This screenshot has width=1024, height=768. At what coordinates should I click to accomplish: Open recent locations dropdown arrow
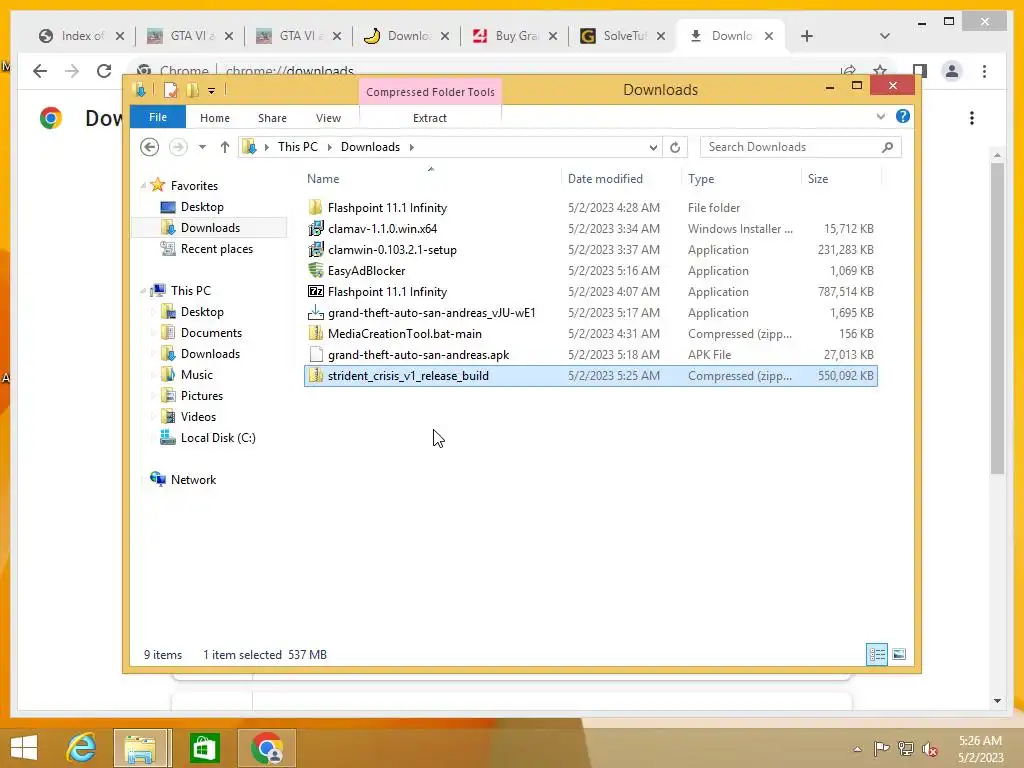click(x=202, y=147)
